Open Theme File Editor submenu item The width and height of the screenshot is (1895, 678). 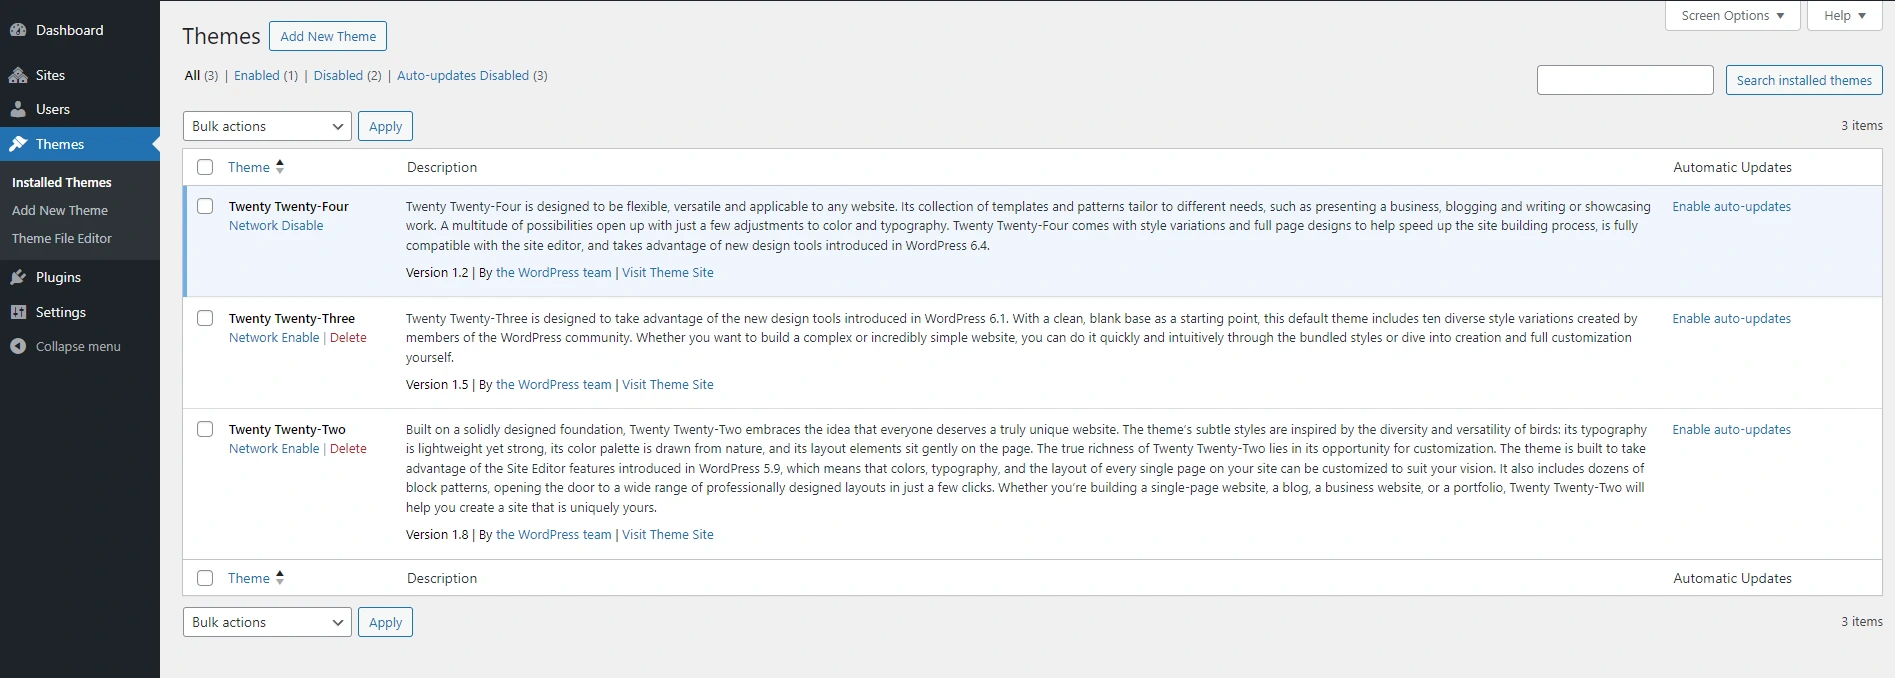tap(62, 238)
